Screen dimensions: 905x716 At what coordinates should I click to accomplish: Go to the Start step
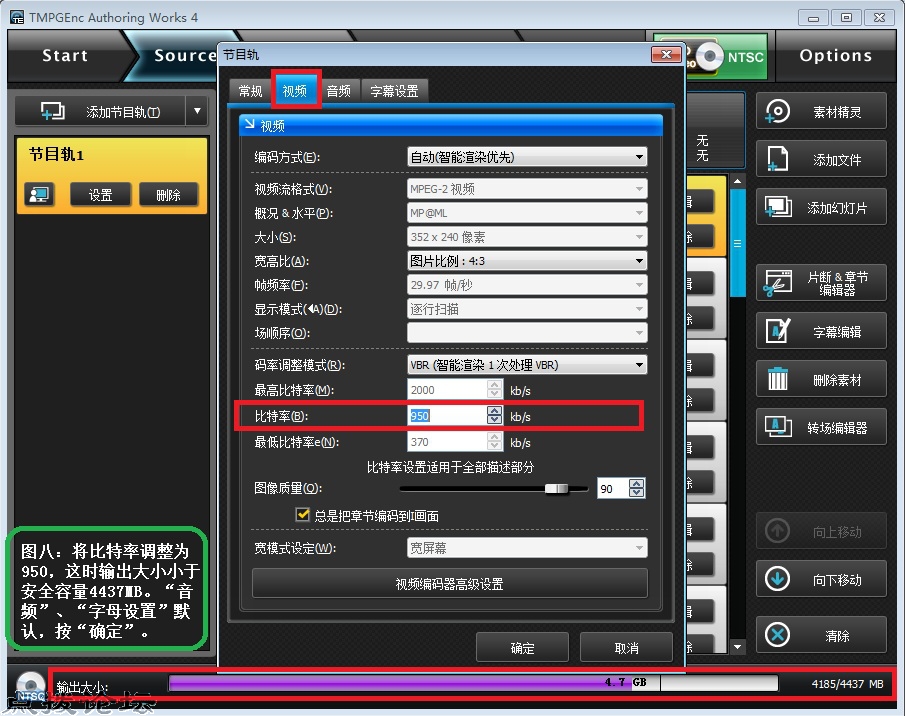(x=65, y=56)
